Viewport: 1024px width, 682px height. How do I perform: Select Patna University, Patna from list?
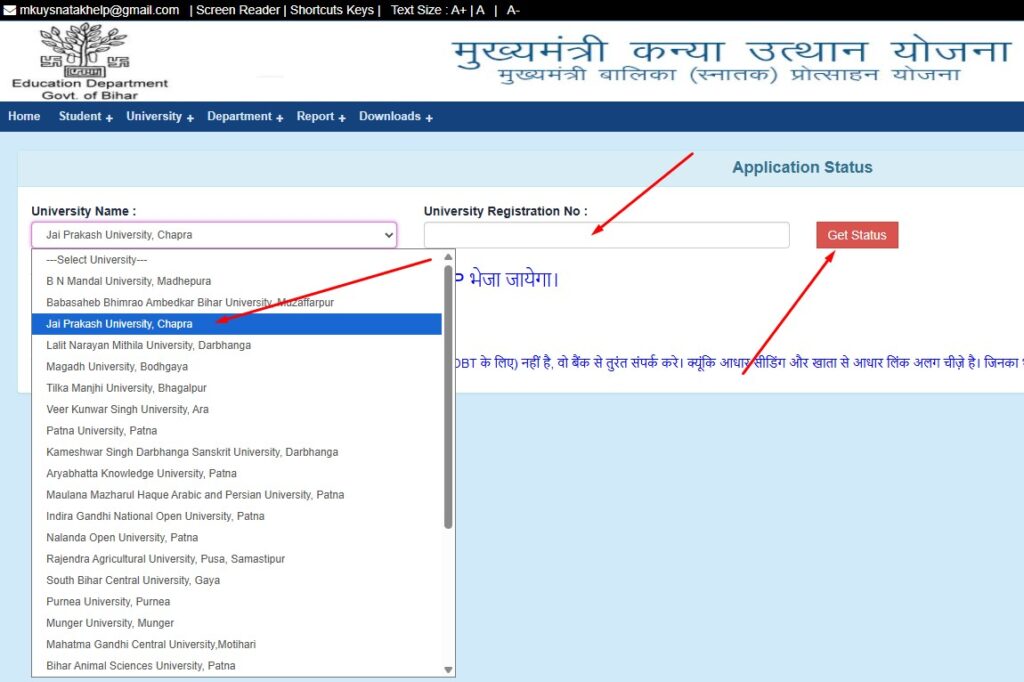pyautogui.click(x=101, y=431)
